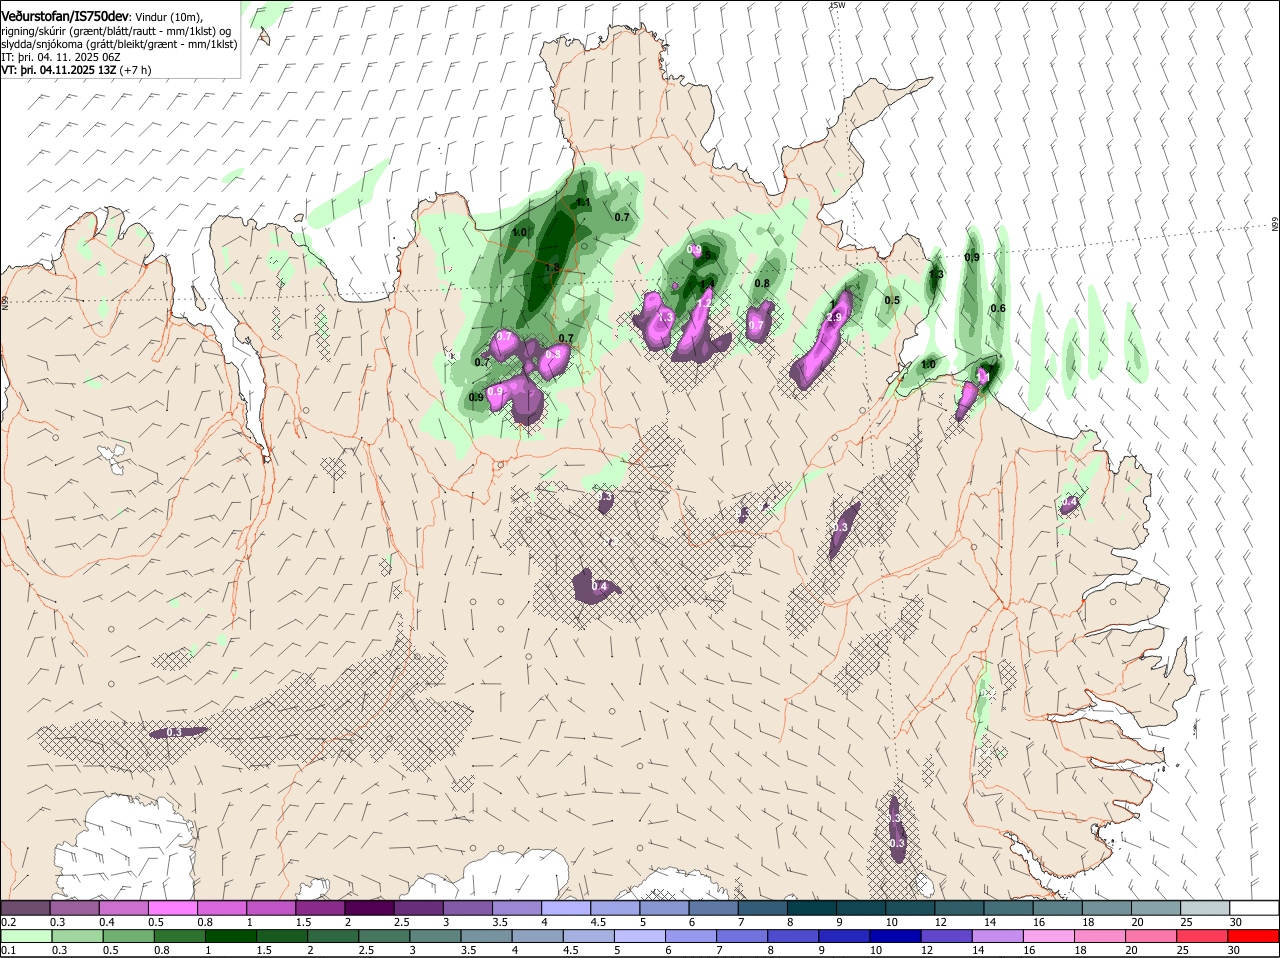
Task: Select the bright pink 0.5–0.8 snow legend swatch
Action: pos(172,908)
